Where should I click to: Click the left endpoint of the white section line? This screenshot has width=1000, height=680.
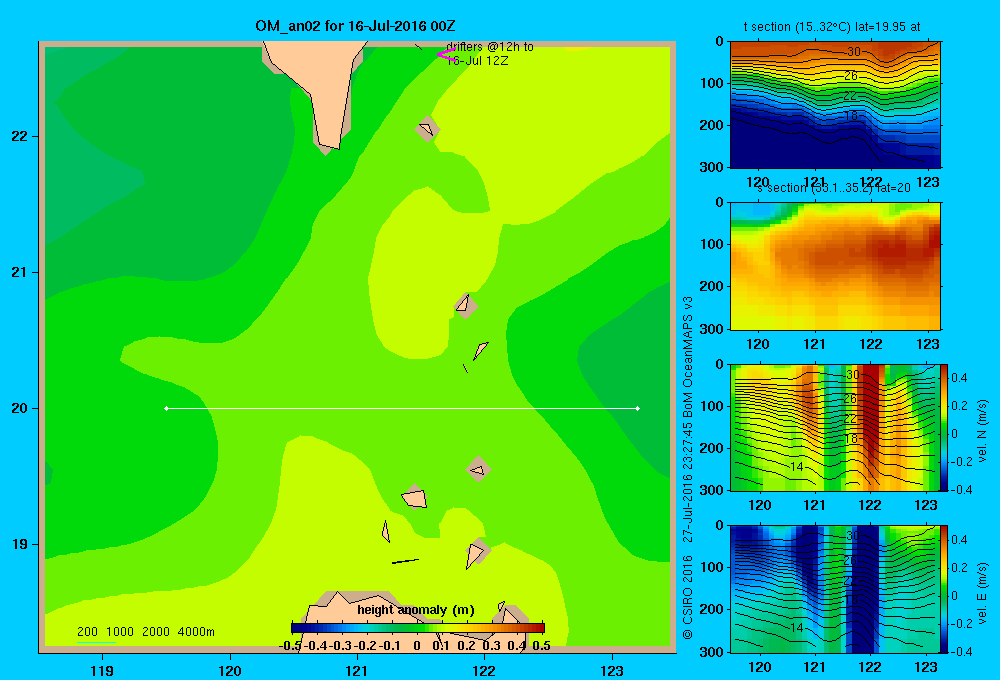pos(166,408)
